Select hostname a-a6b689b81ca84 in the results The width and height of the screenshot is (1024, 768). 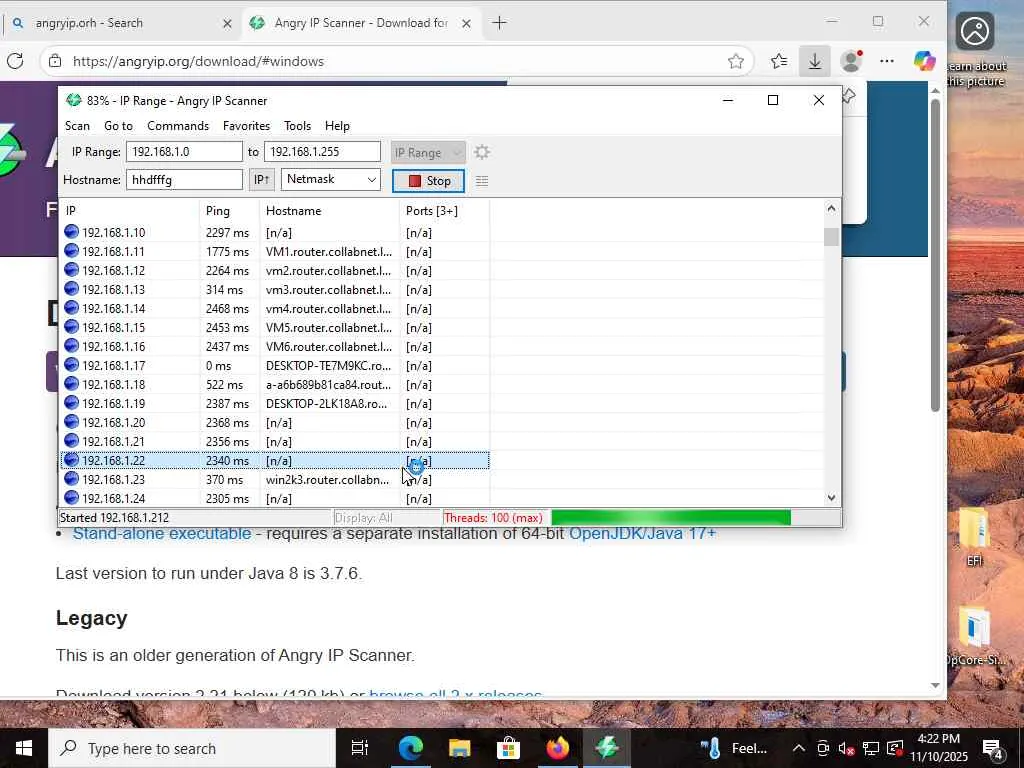pos(328,385)
